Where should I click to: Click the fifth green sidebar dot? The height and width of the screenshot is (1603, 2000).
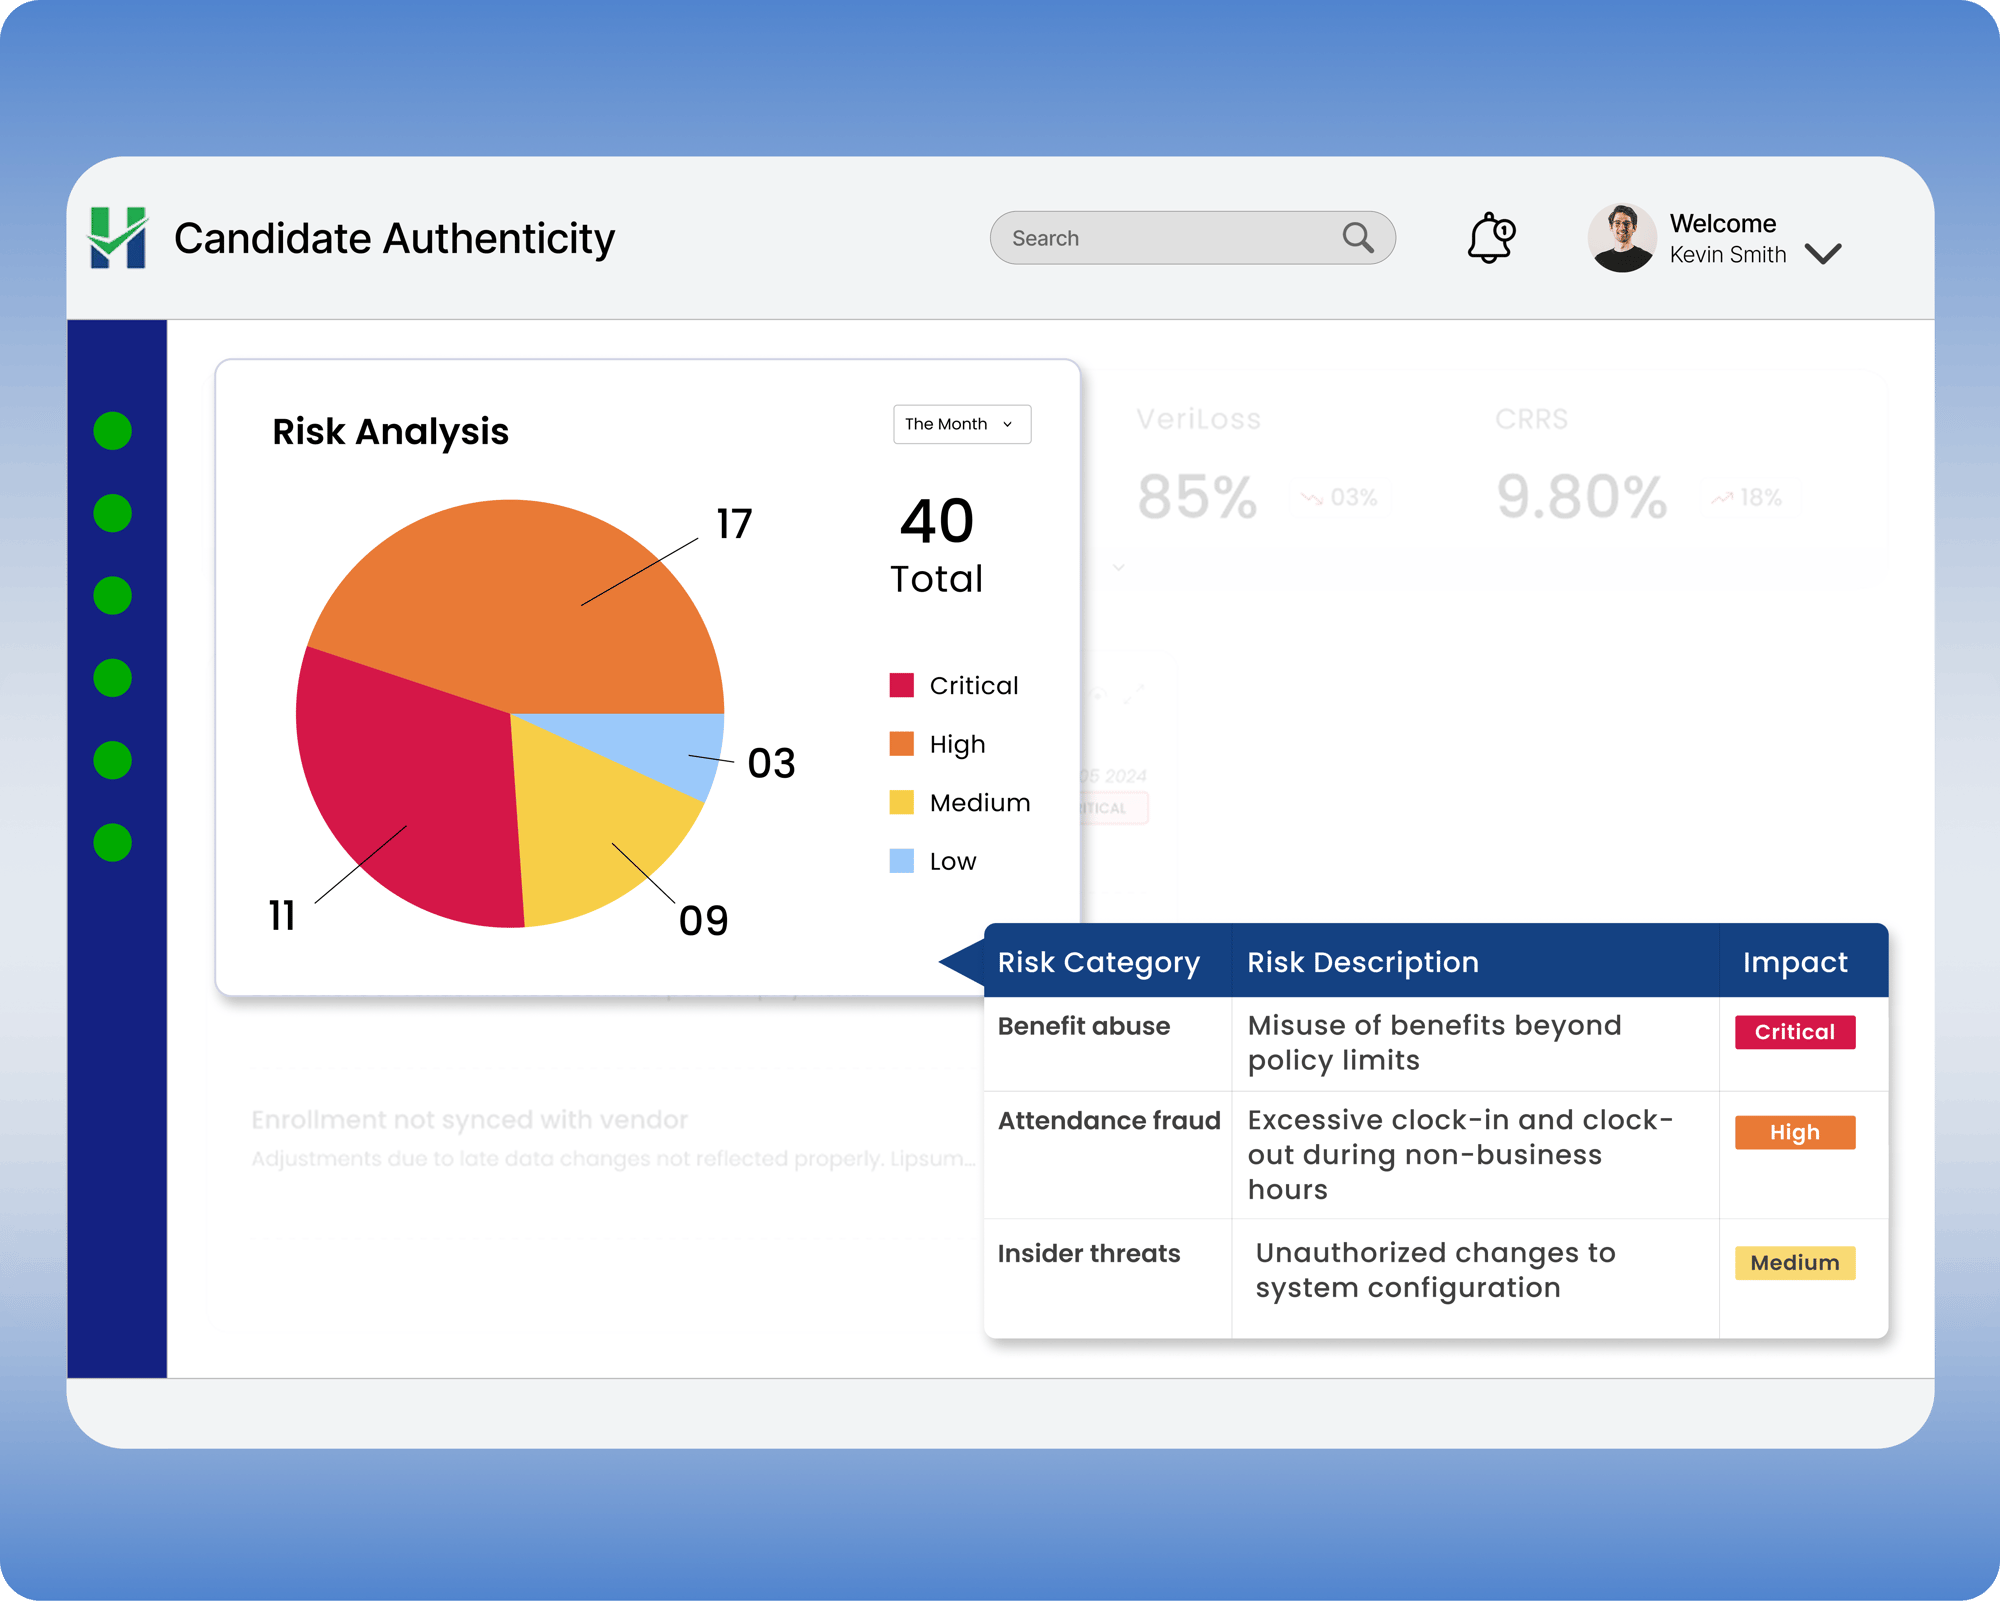point(113,760)
